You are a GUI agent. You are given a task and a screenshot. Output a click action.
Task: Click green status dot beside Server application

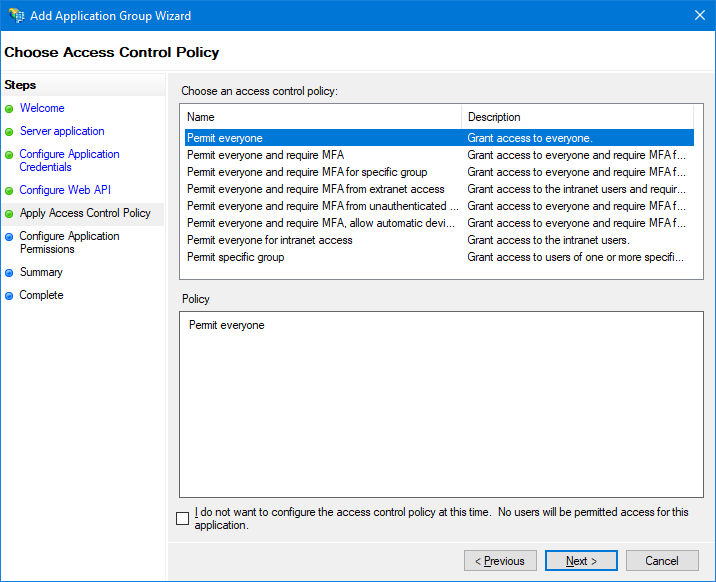9,132
